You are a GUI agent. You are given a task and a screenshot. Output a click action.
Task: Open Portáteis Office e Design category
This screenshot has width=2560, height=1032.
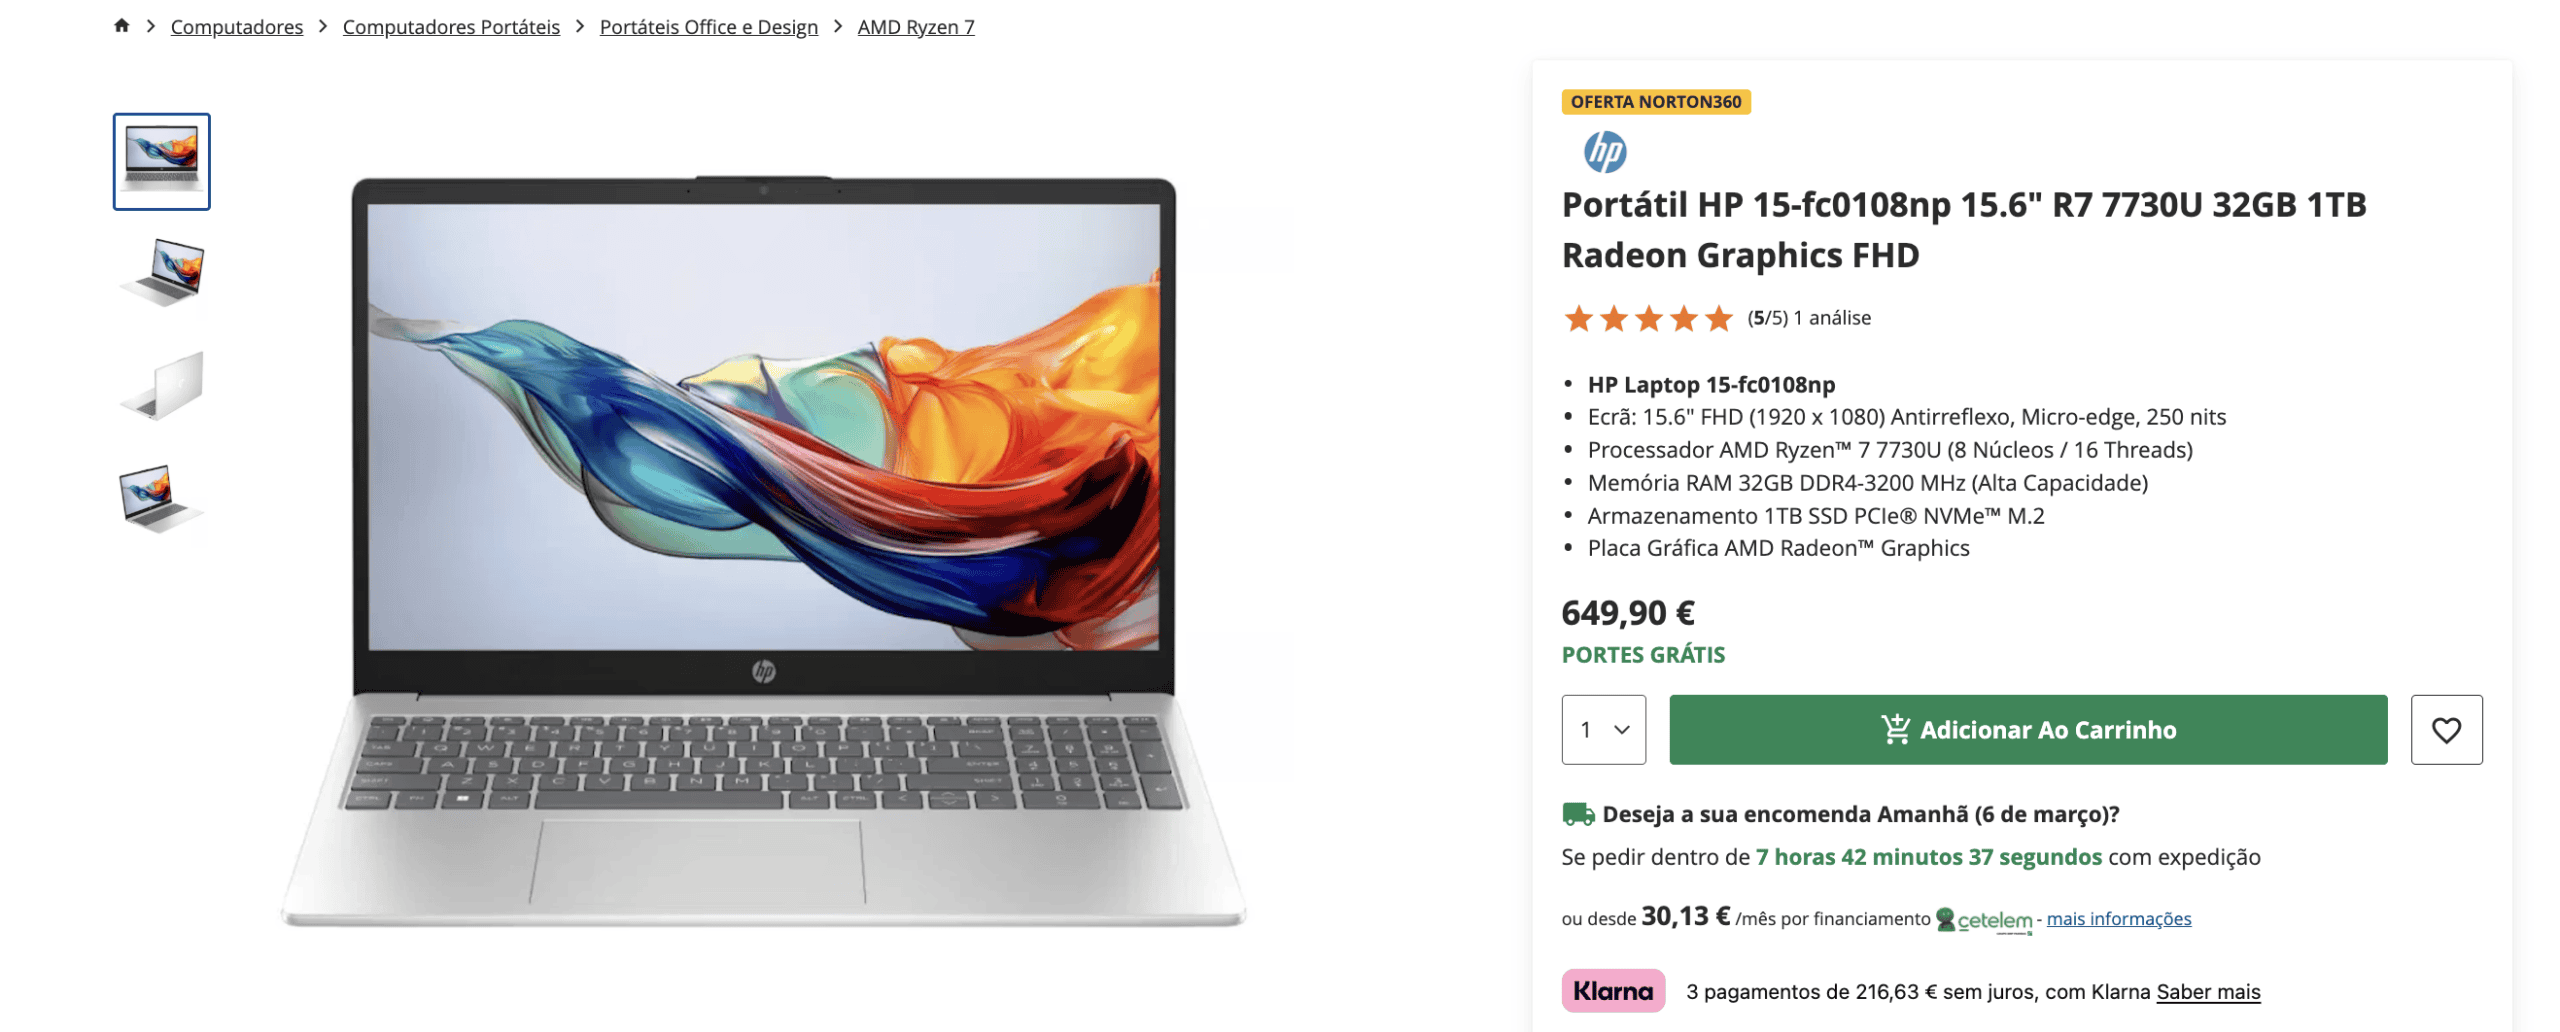[x=708, y=27]
